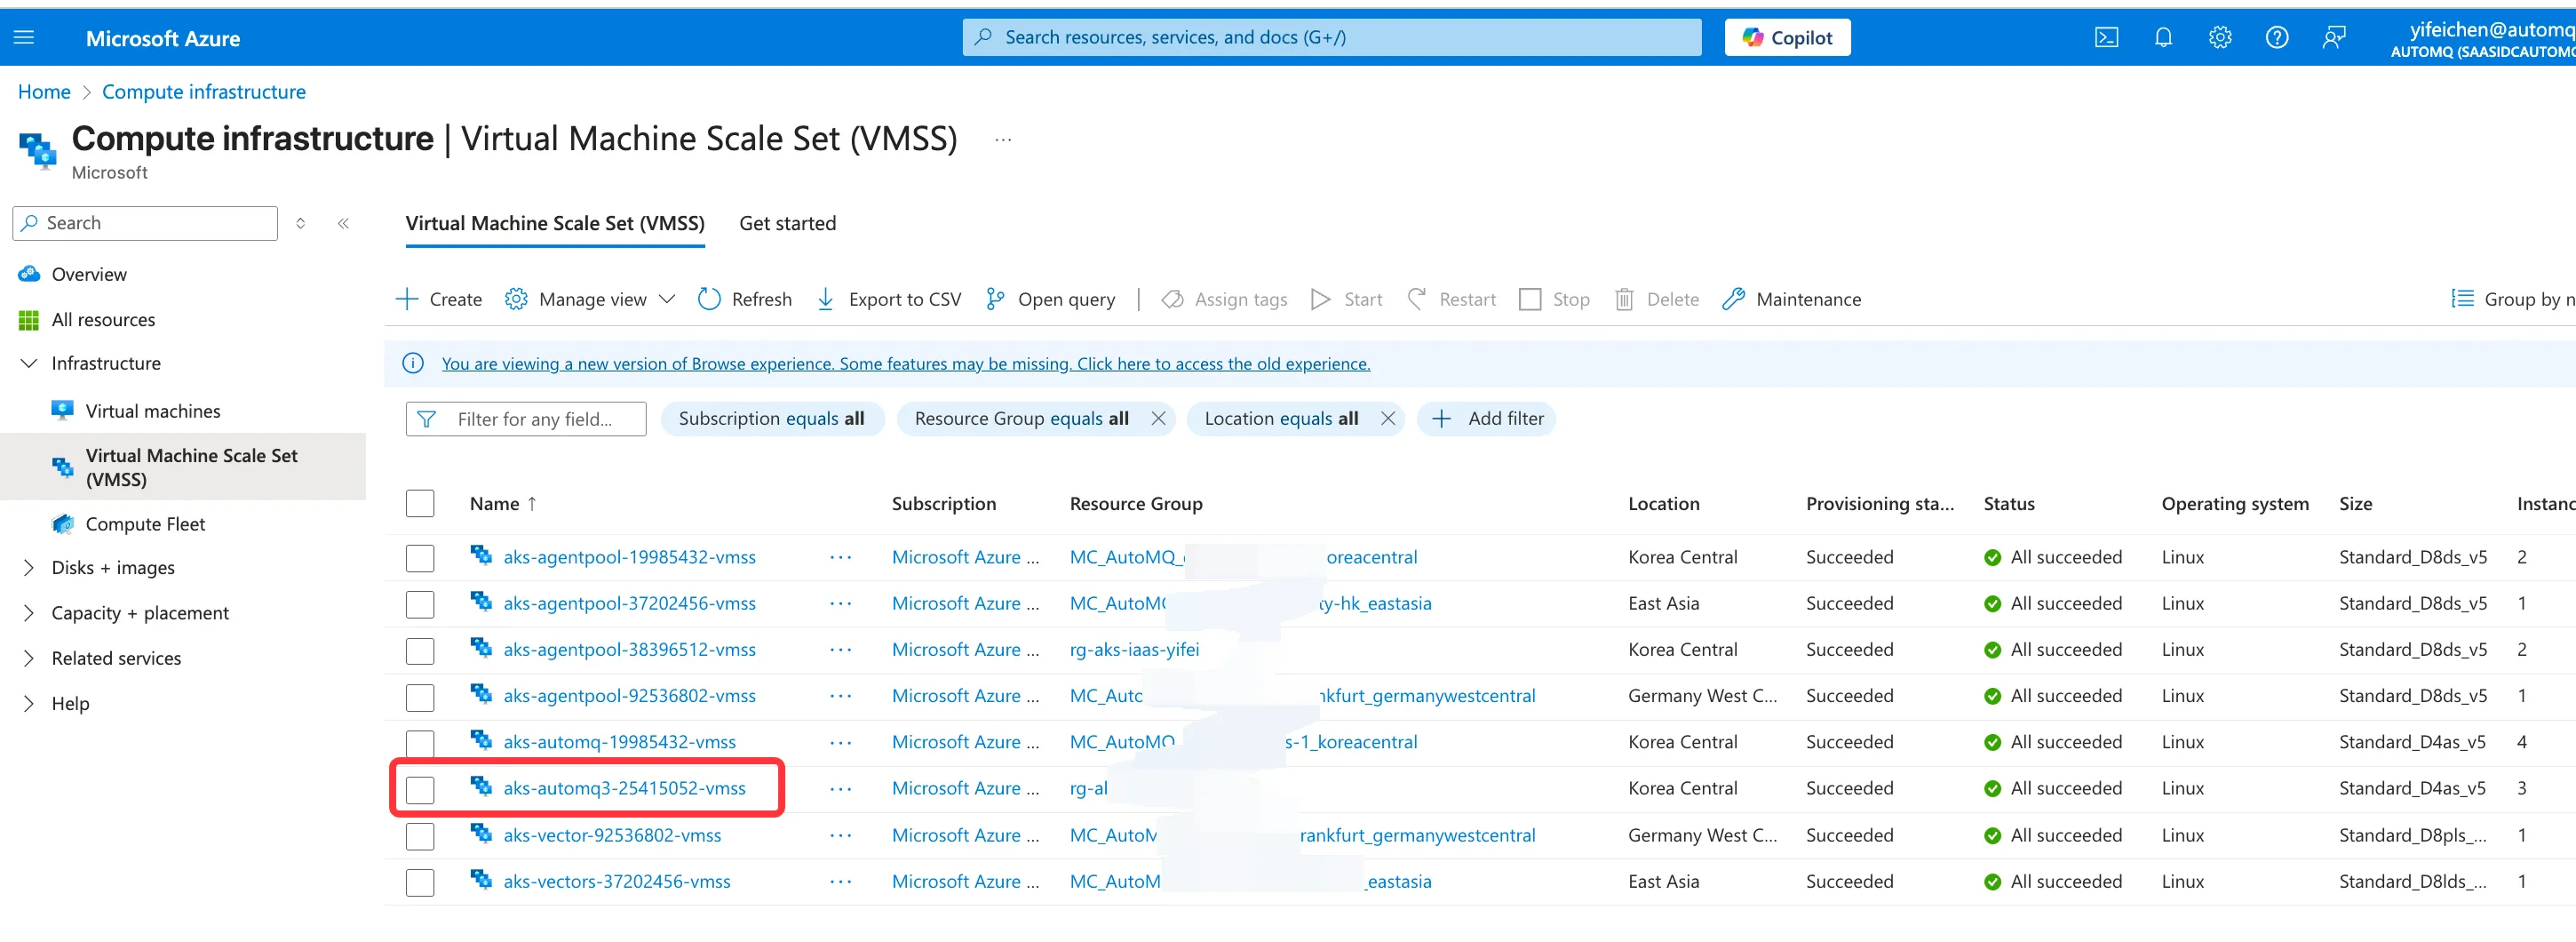Export the list to CSV
This screenshot has width=2576, height=942.
[889, 299]
